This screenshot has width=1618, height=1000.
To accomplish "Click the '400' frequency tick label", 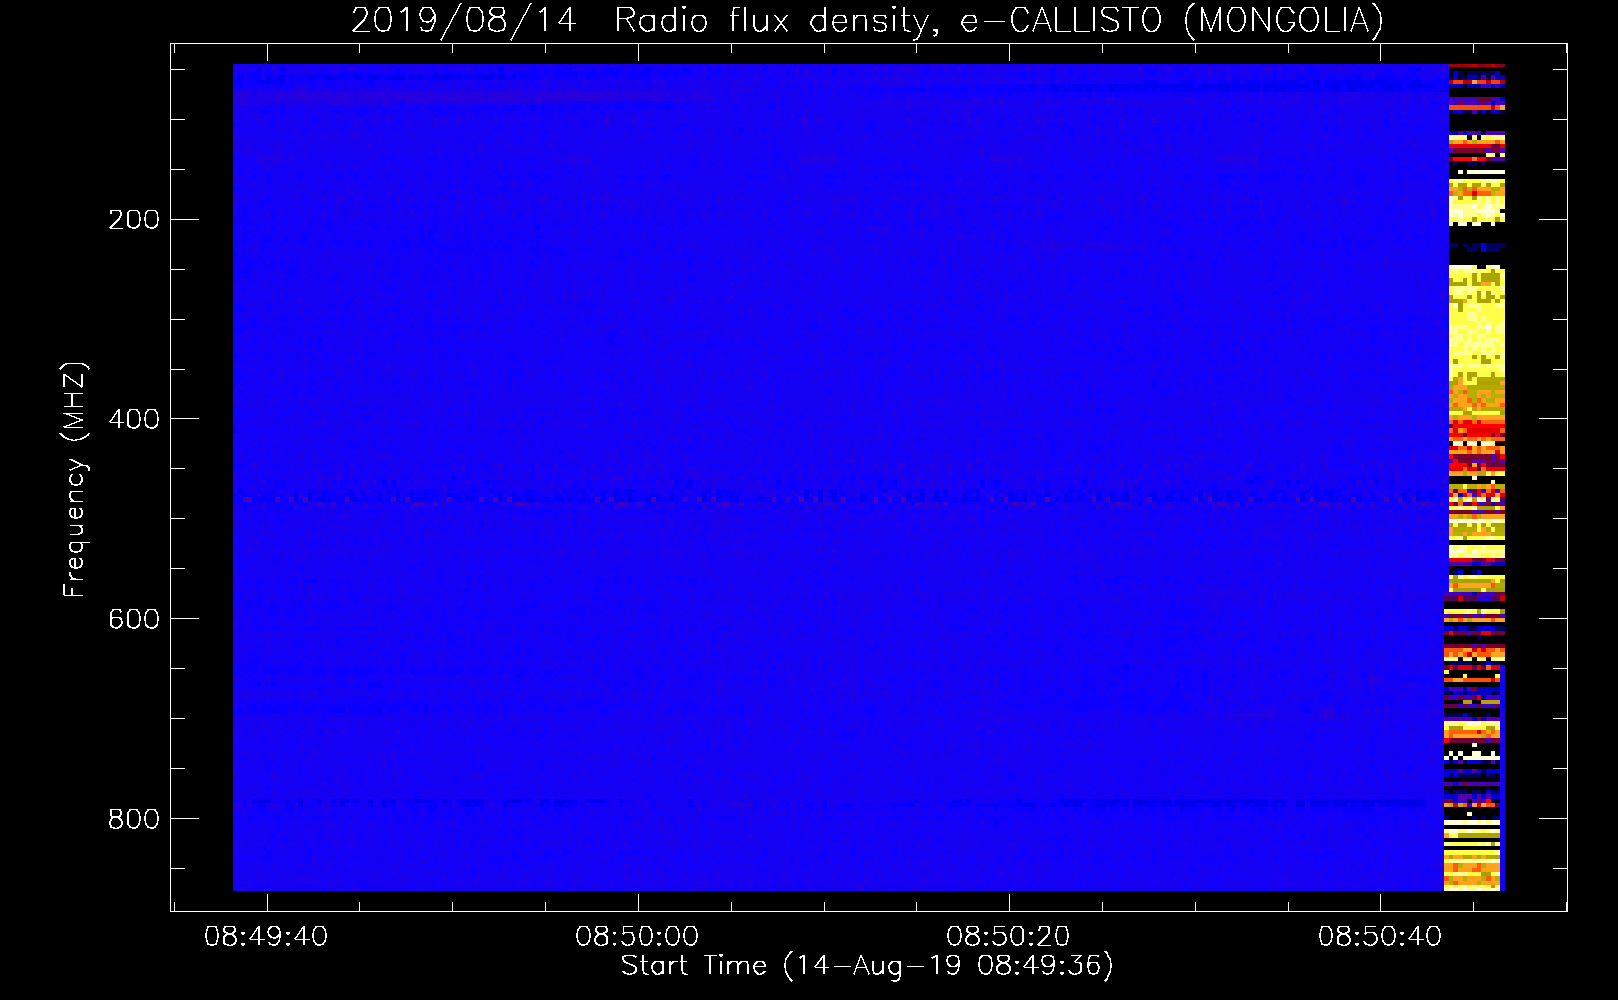I will pyautogui.click(x=134, y=419).
